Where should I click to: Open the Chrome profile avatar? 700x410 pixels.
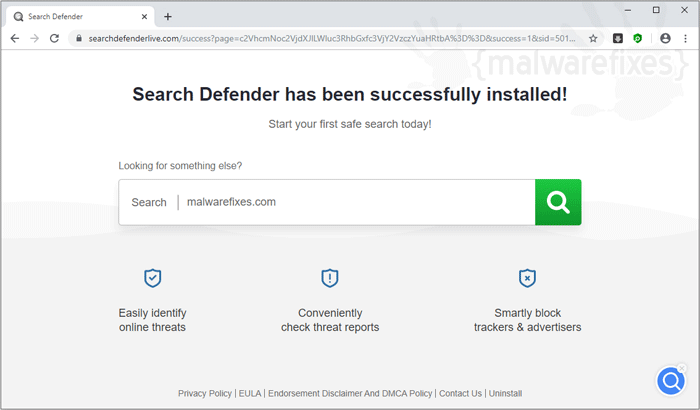pyautogui.click(x=665, y=39)
